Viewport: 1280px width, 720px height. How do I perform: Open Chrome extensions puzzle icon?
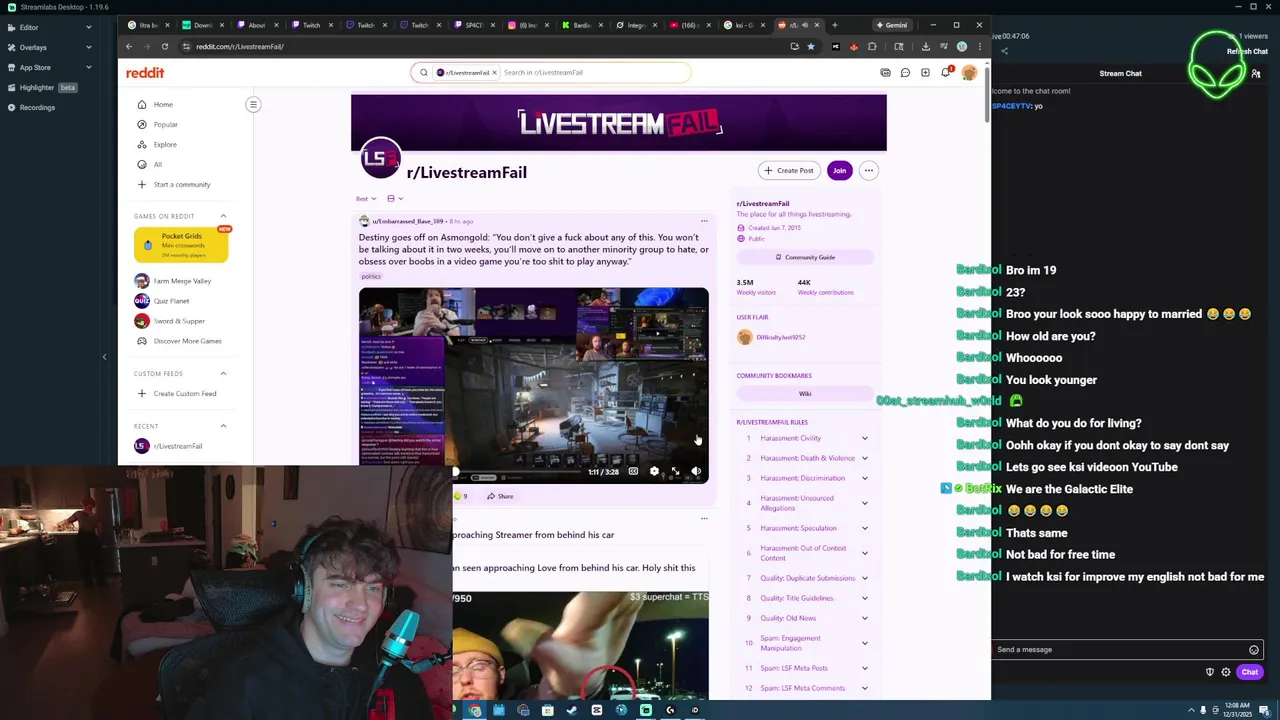(872, 46)
